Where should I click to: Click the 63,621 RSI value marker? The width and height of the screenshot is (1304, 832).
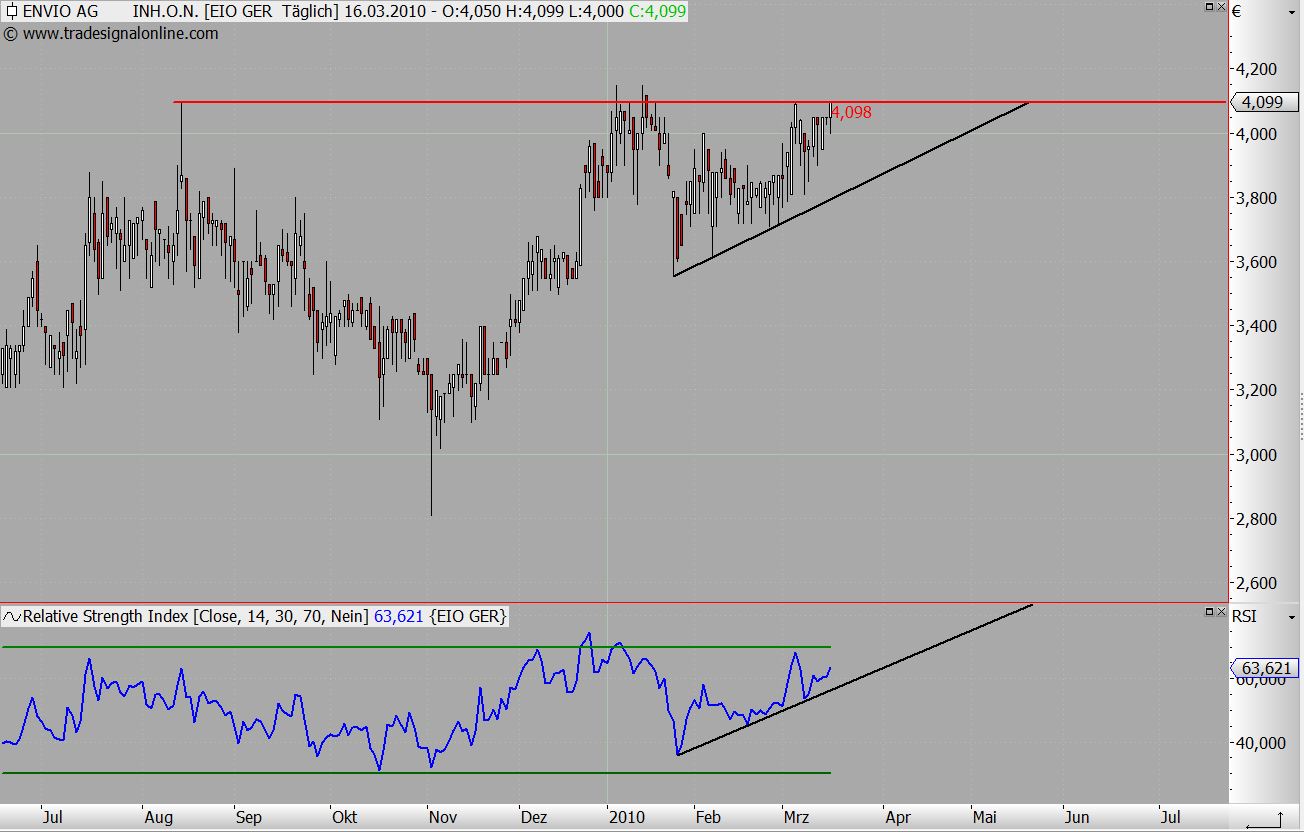(1265, 668)
